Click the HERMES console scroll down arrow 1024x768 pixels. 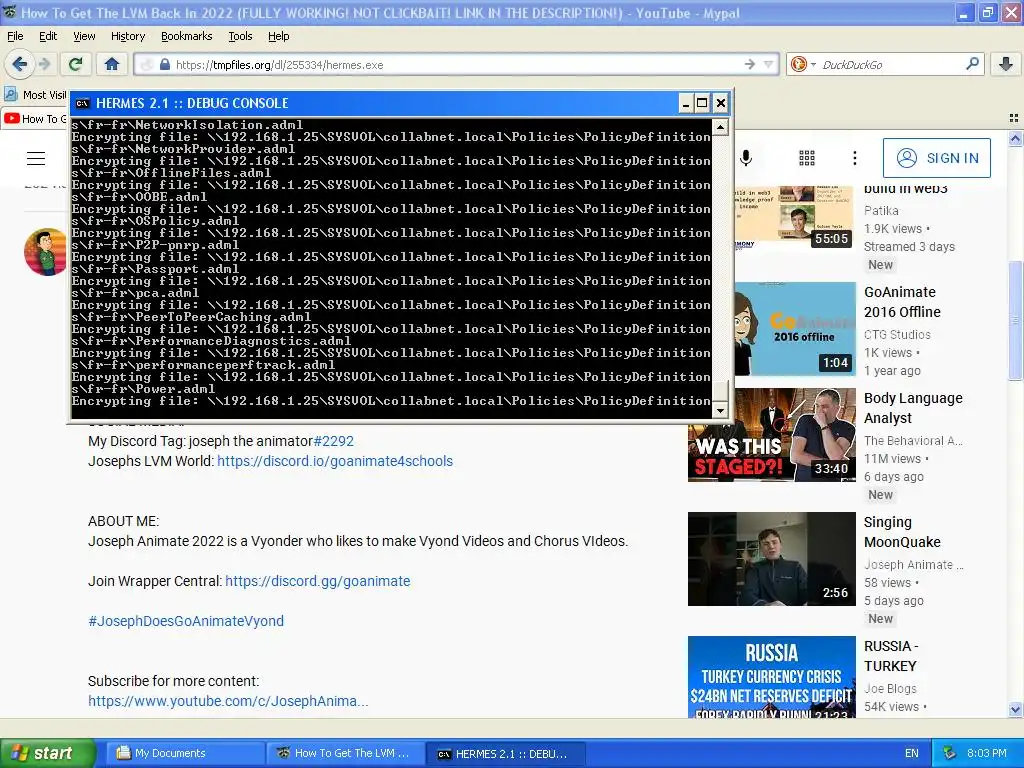pyautogui.click(x=720, y=409)
